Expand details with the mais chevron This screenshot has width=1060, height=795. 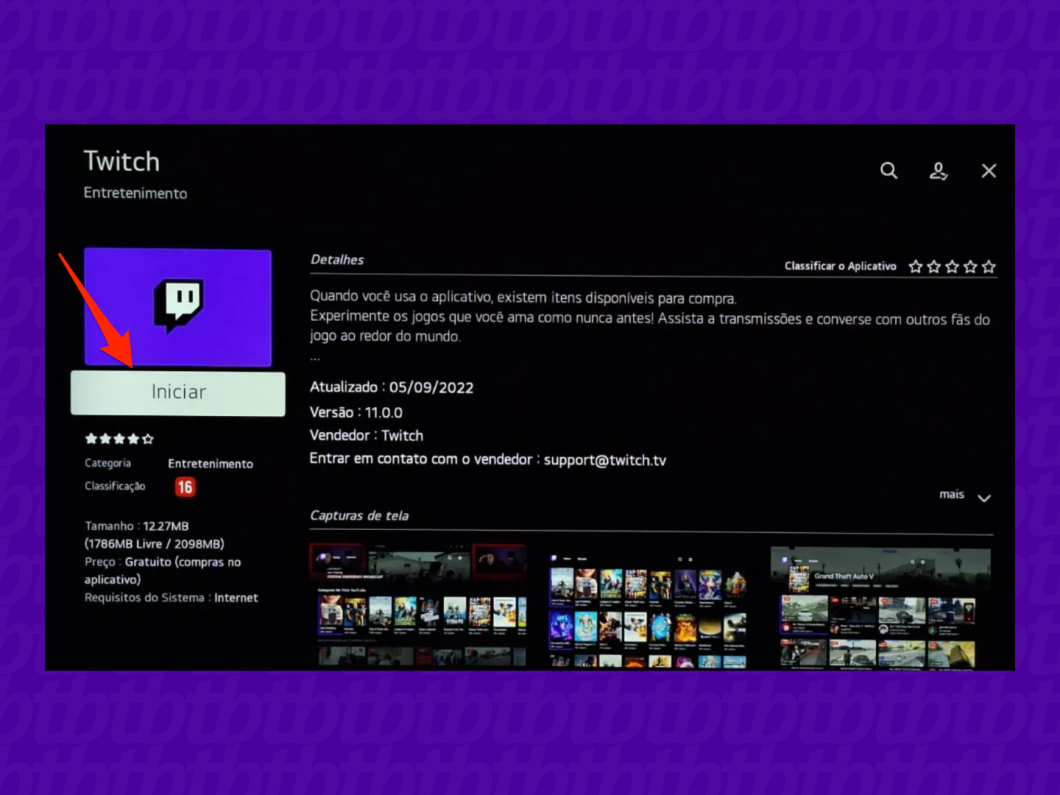(984, 498)
